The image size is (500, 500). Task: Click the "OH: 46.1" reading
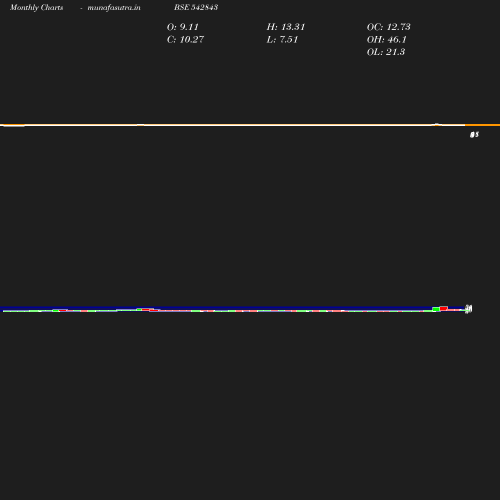387,40
